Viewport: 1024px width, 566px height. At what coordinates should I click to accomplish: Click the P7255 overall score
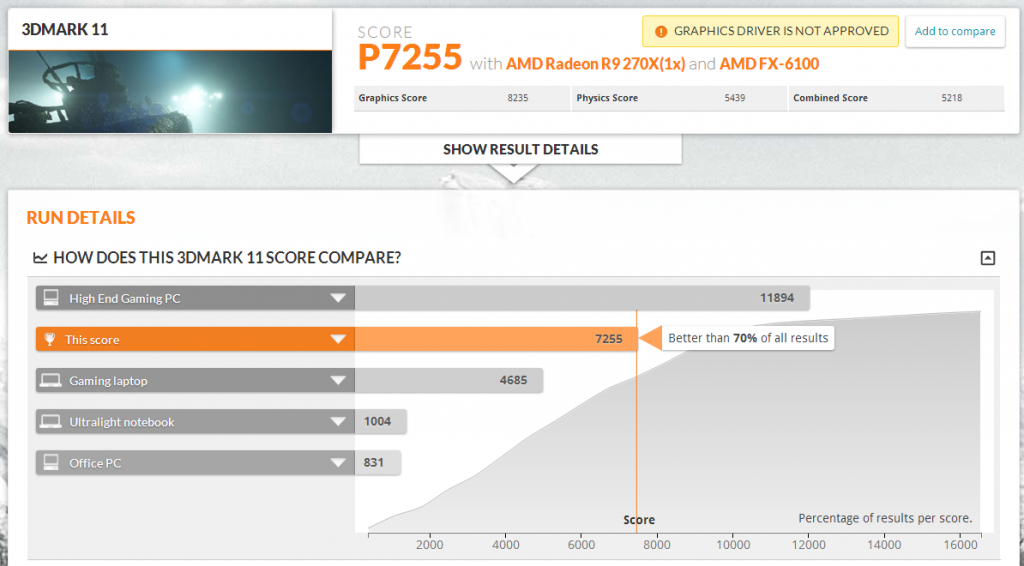pos(410,57)
